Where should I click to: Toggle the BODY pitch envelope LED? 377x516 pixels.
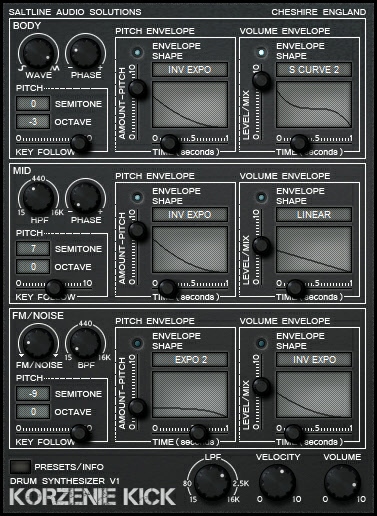(137, 52)
